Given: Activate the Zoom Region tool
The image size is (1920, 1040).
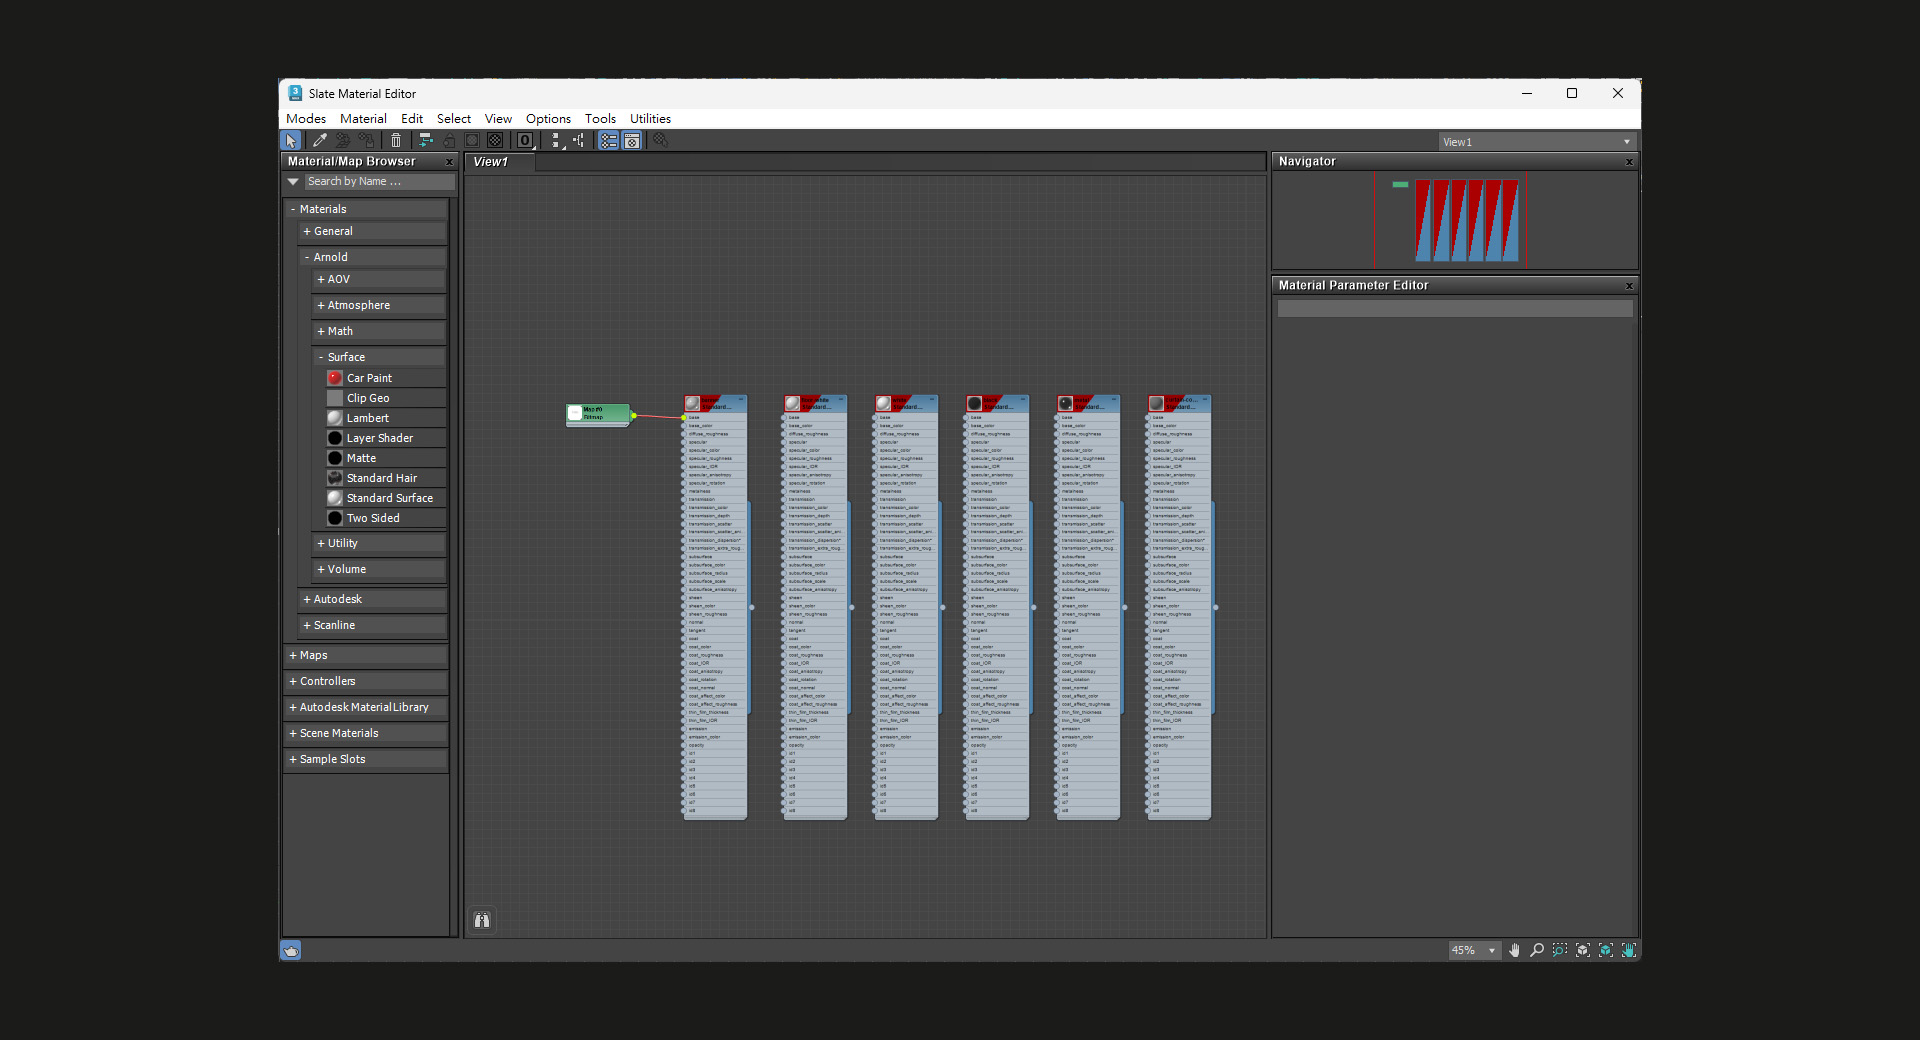Looking at the screenshot, I should tap(1560, 950).
